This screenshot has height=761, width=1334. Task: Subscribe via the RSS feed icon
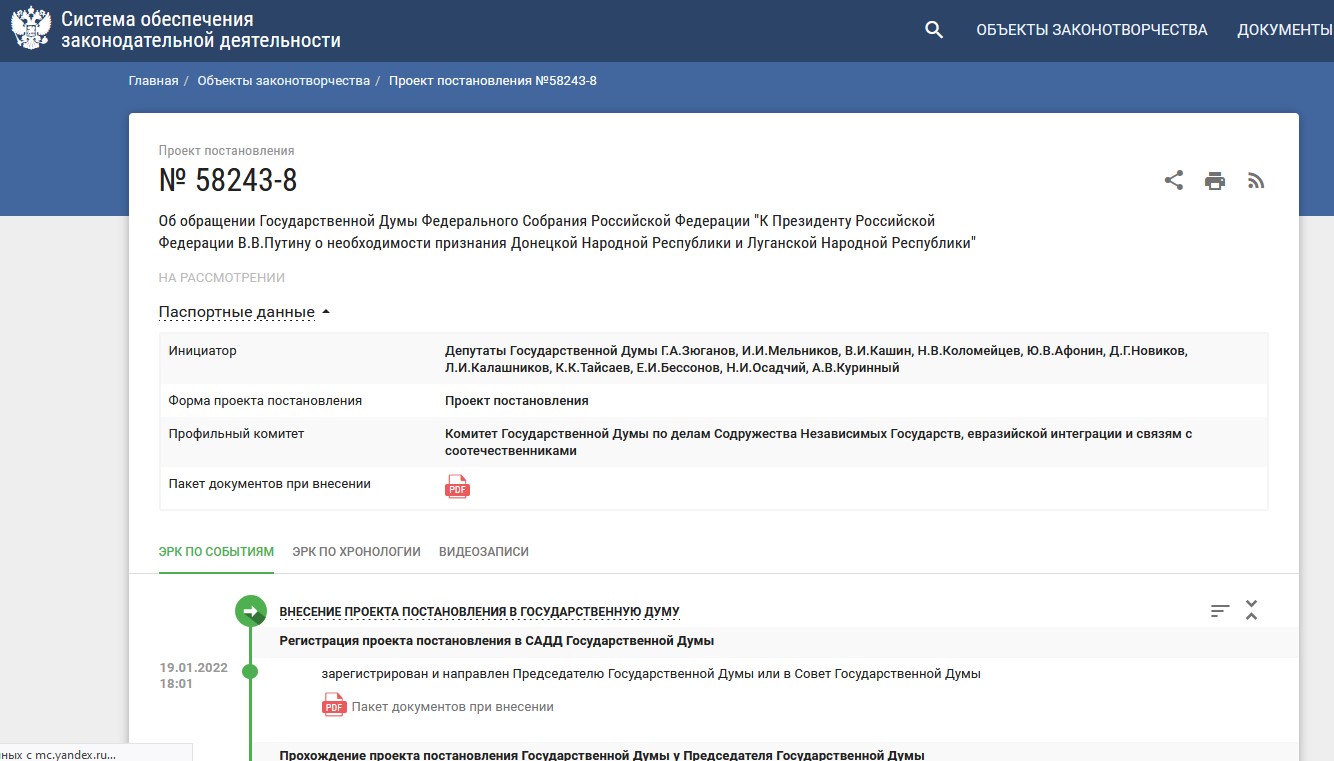click(1256, 181)
